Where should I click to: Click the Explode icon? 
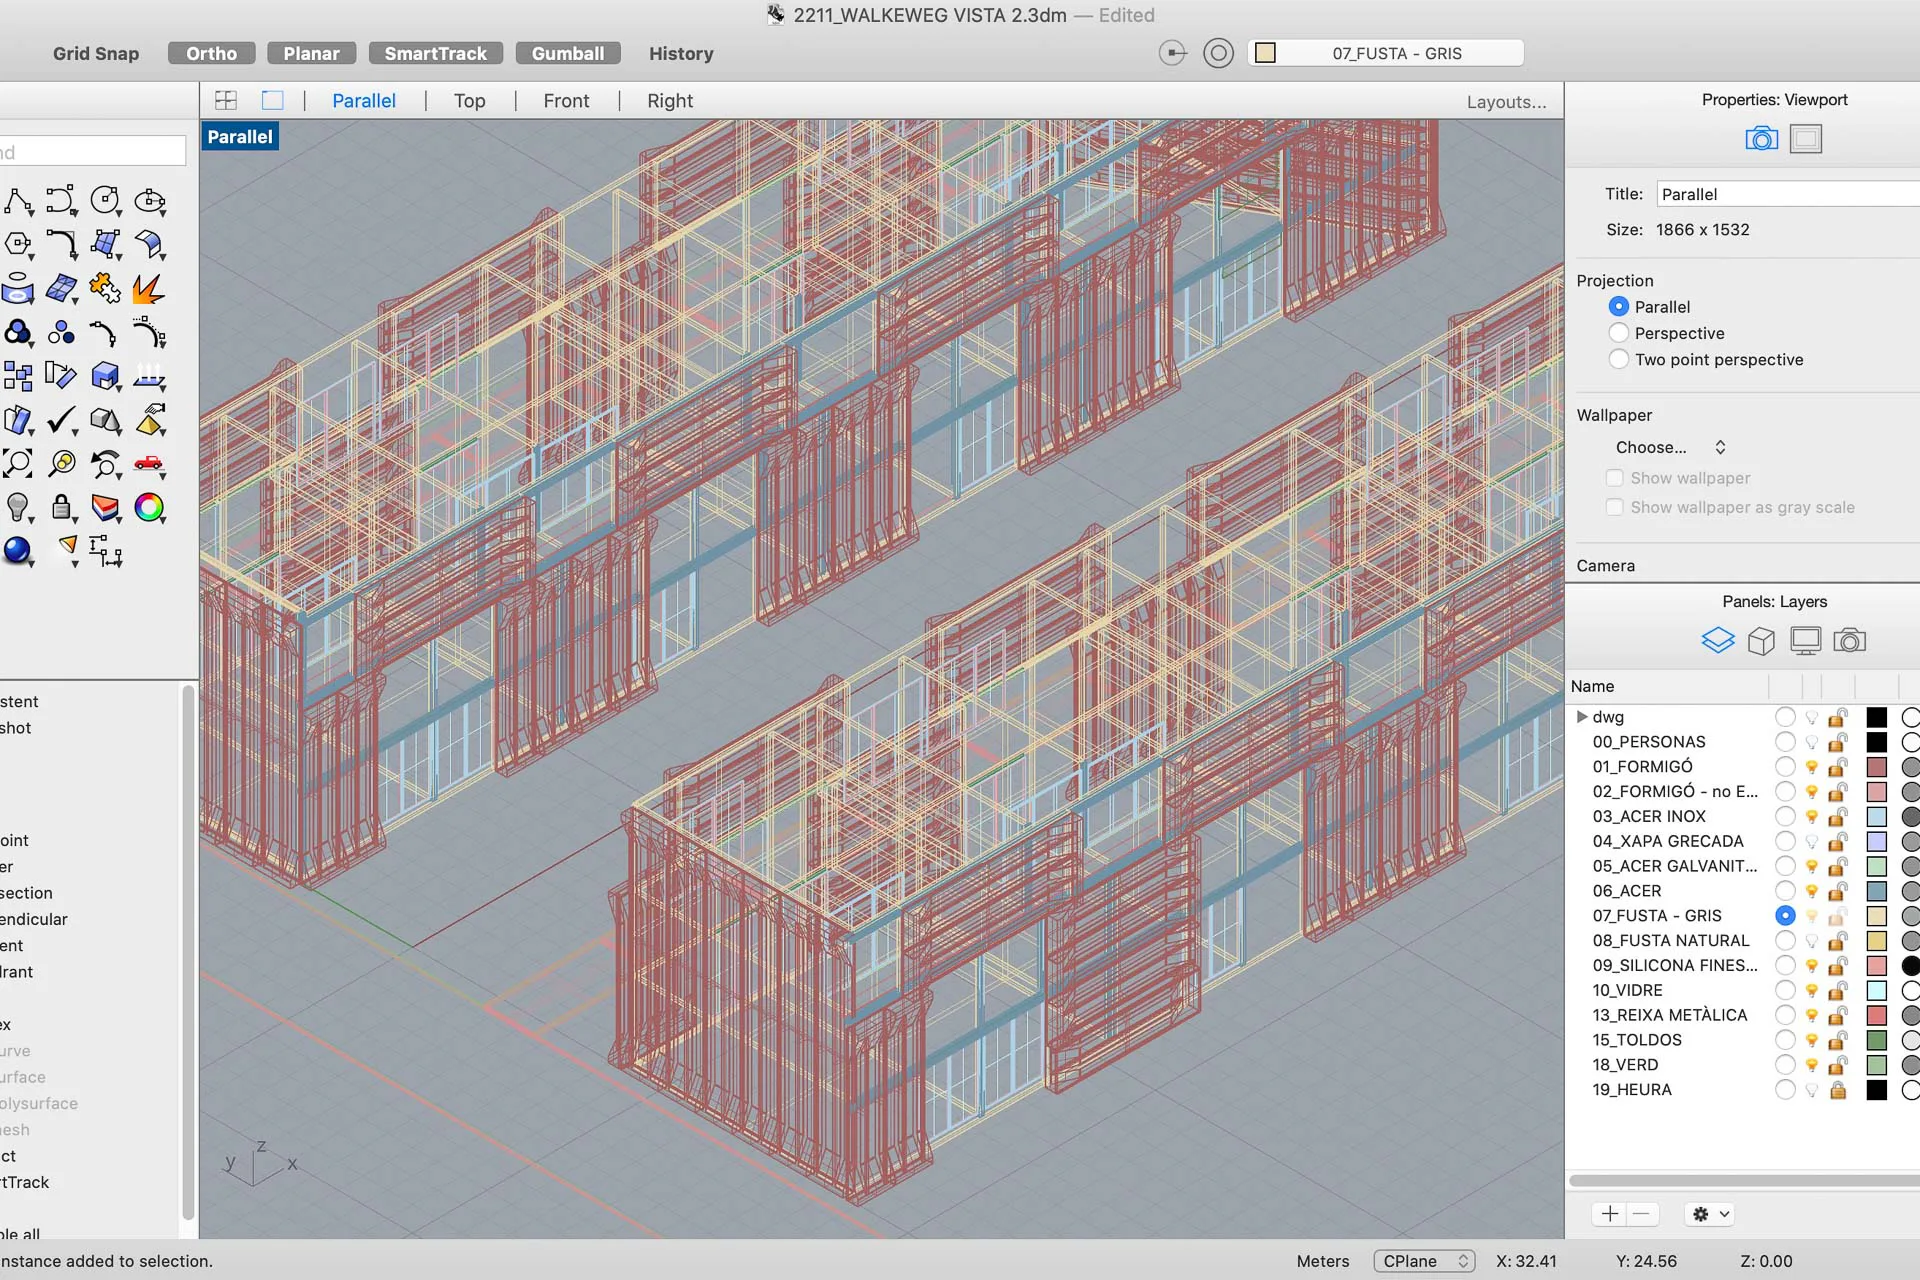(x=149, y=289)
